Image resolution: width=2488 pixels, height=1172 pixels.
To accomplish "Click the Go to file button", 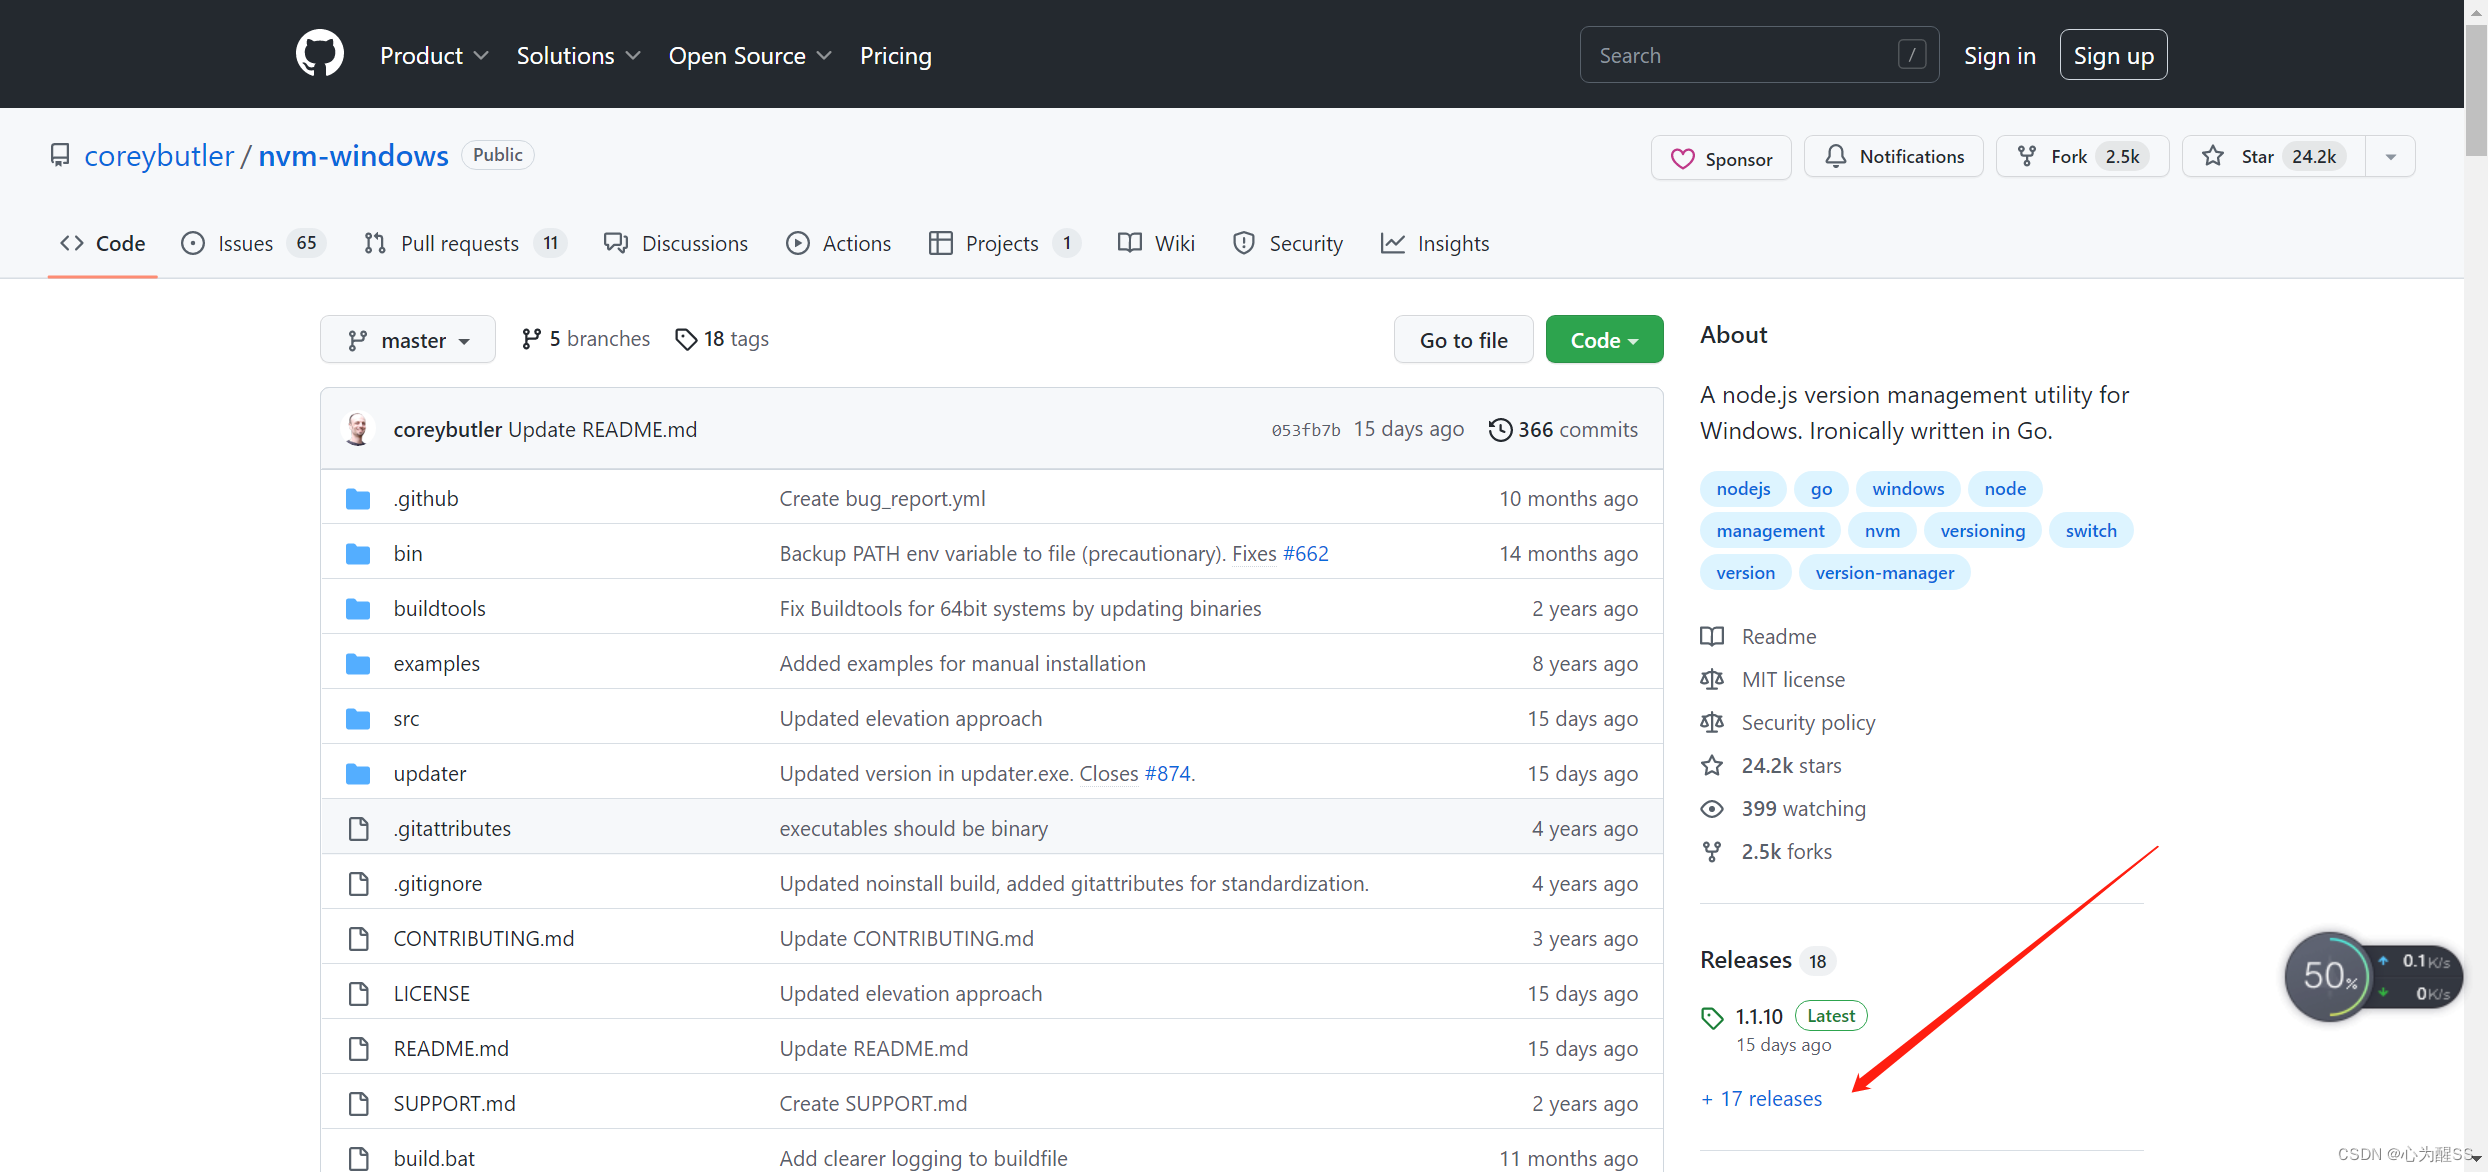I will point(1464,340).
